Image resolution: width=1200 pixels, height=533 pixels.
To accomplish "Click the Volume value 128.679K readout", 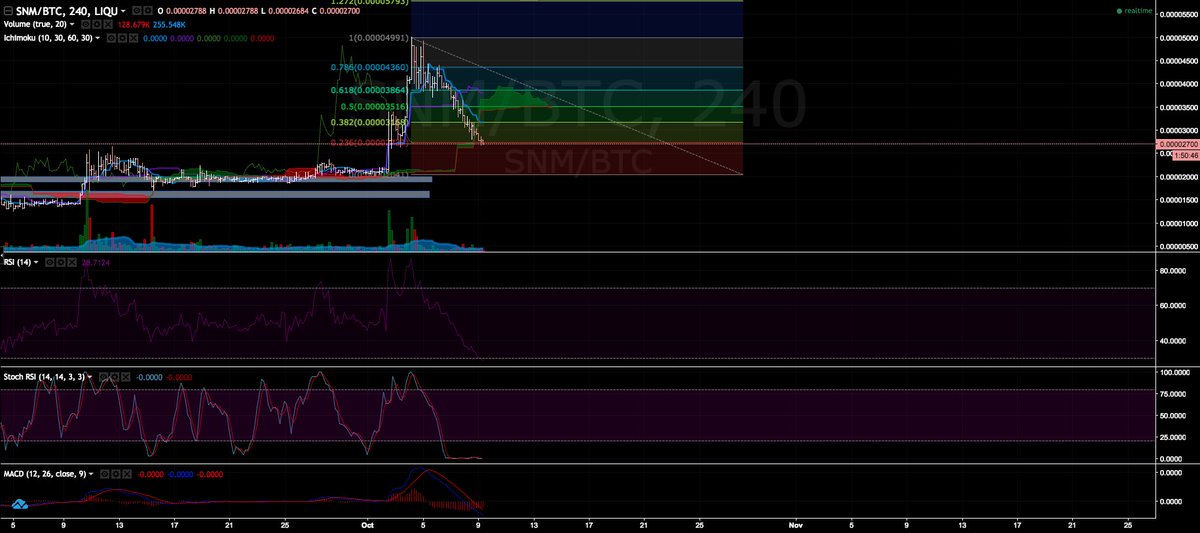I will click(x=134, y=24).
